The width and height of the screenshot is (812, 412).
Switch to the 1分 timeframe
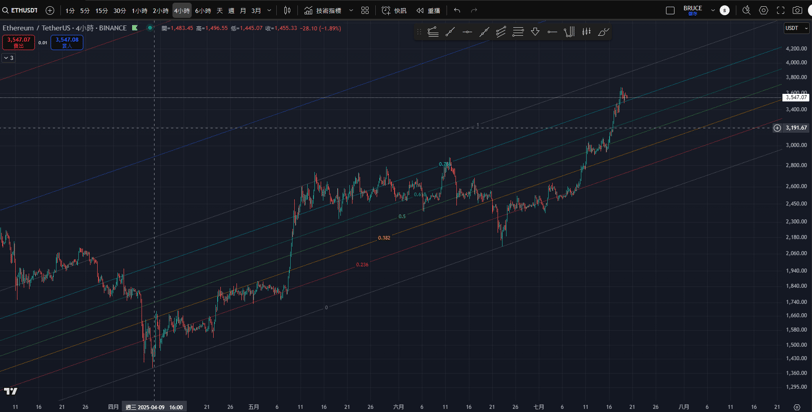(70, 10)
